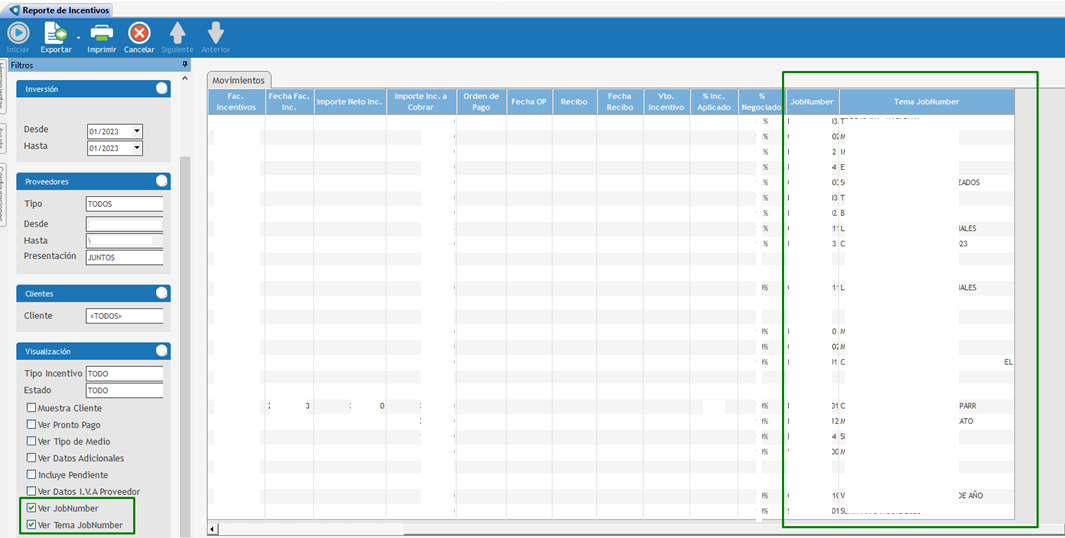The image size is (1065, 538).
Task: Enable Ver Datos I.V.A Proveedor checkbox
Action: pos(31,491)
